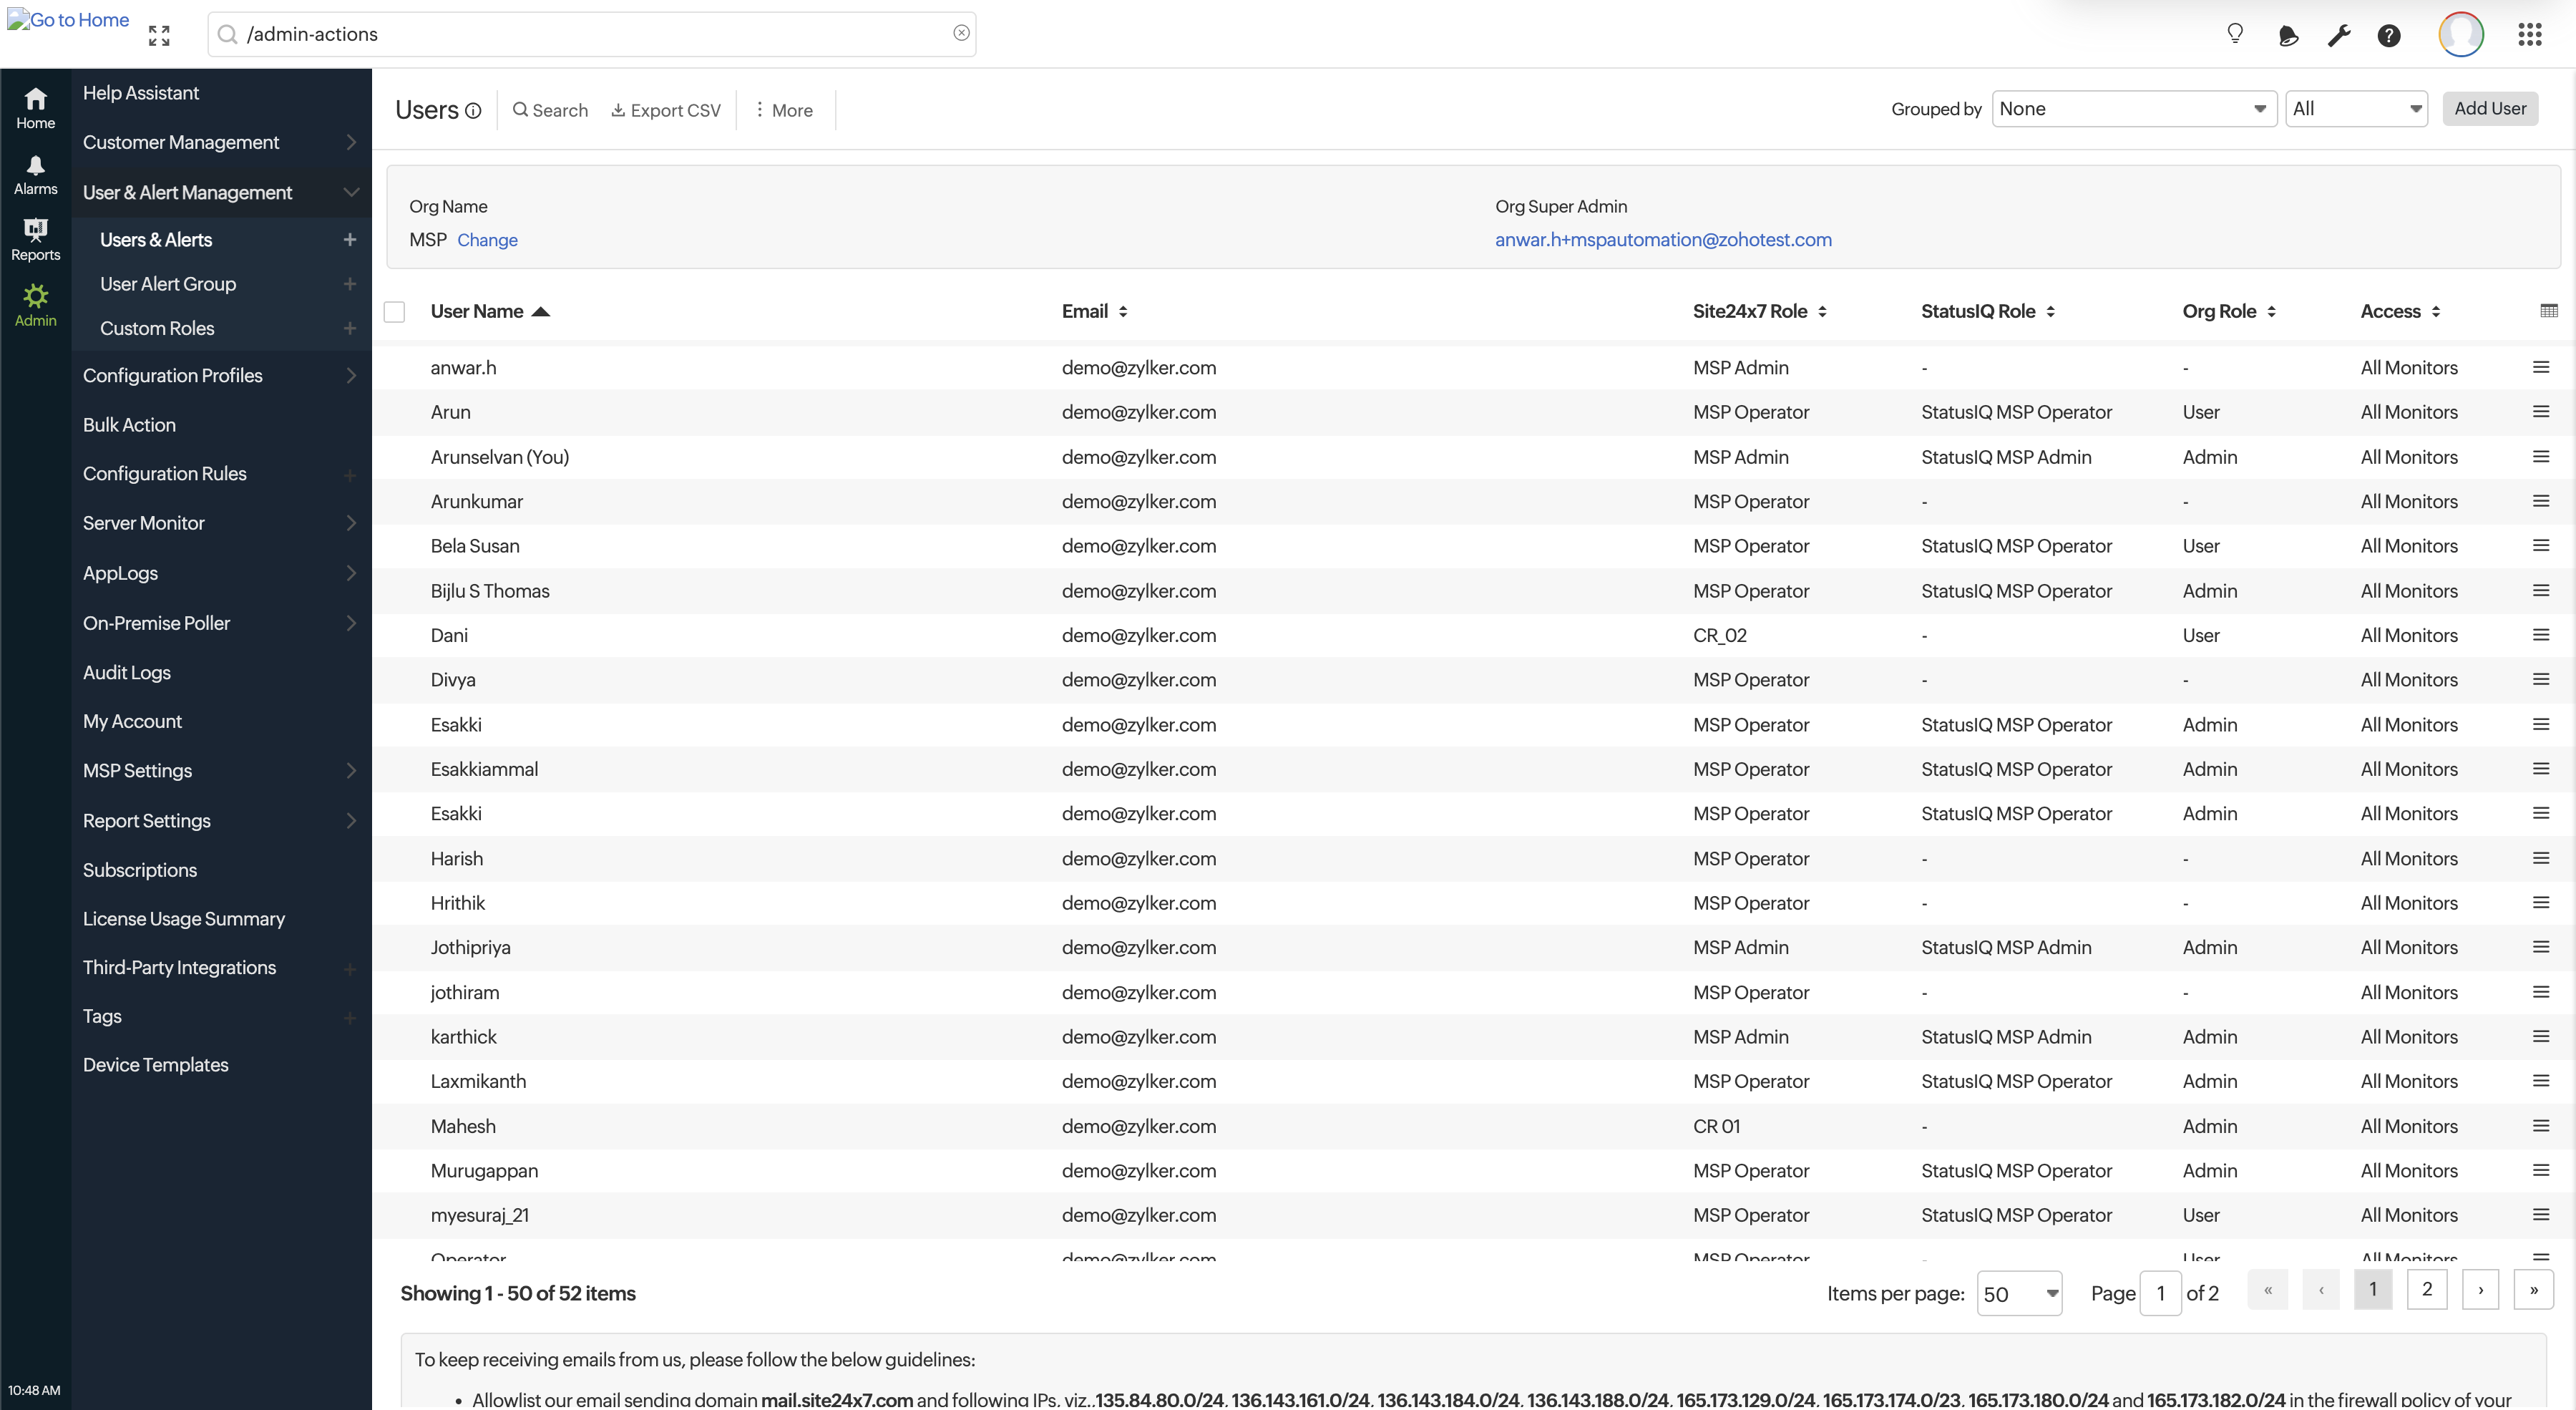This screenshot has width=2576, height=1410.
Task: Open row actions for user anwar.h
Action: (2541, 367)
